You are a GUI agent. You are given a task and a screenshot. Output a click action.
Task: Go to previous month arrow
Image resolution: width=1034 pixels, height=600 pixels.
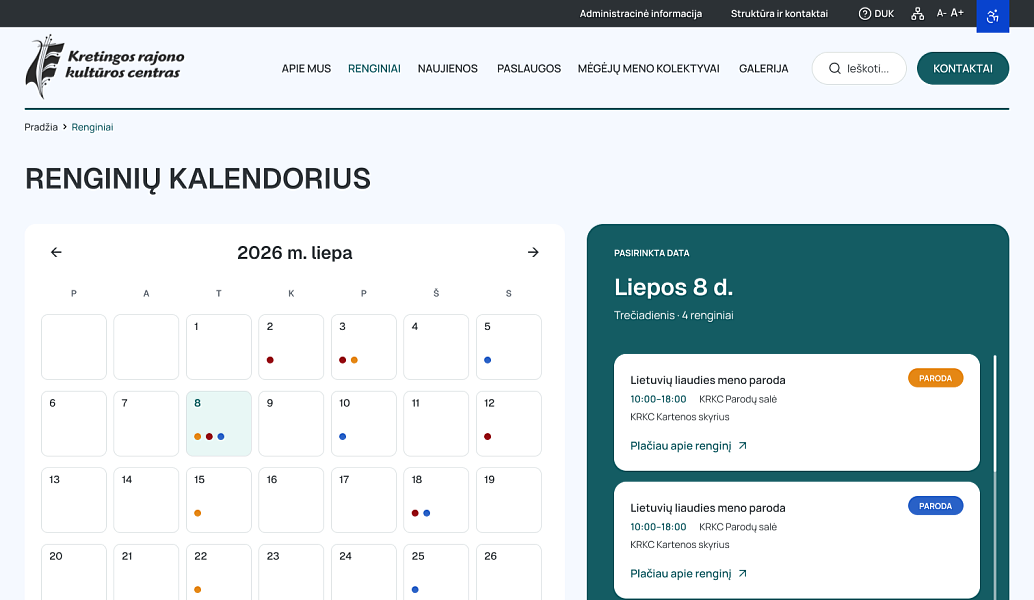[56, 252]
